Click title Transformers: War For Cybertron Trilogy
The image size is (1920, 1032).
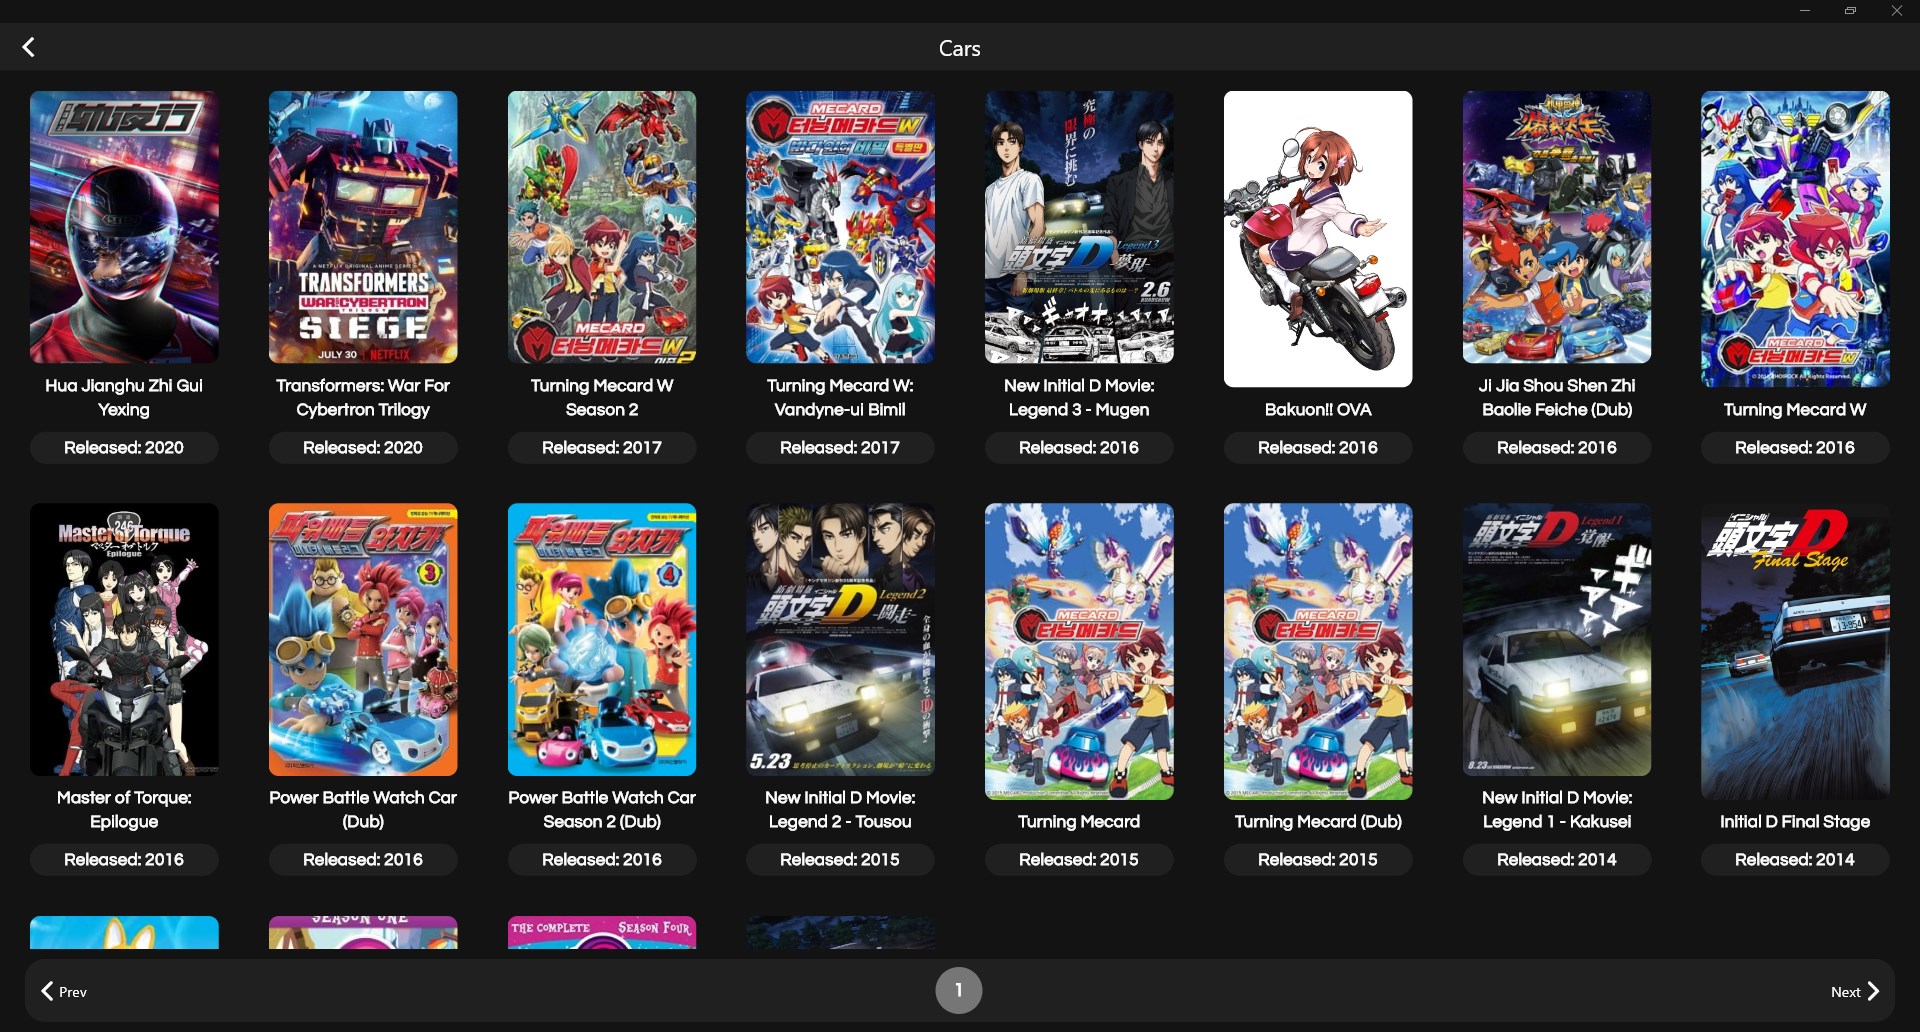(363, 397)
